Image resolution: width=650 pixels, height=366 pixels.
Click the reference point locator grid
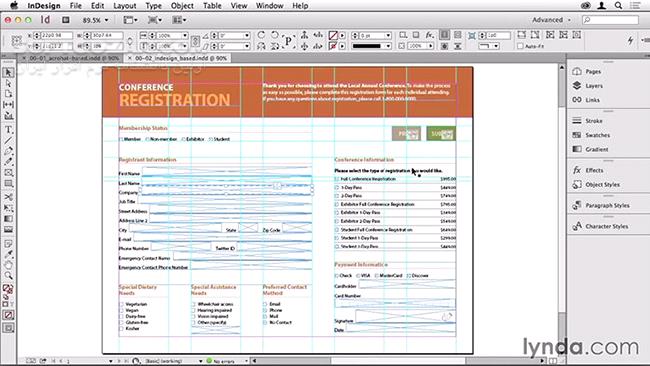[x=17, y=41]
